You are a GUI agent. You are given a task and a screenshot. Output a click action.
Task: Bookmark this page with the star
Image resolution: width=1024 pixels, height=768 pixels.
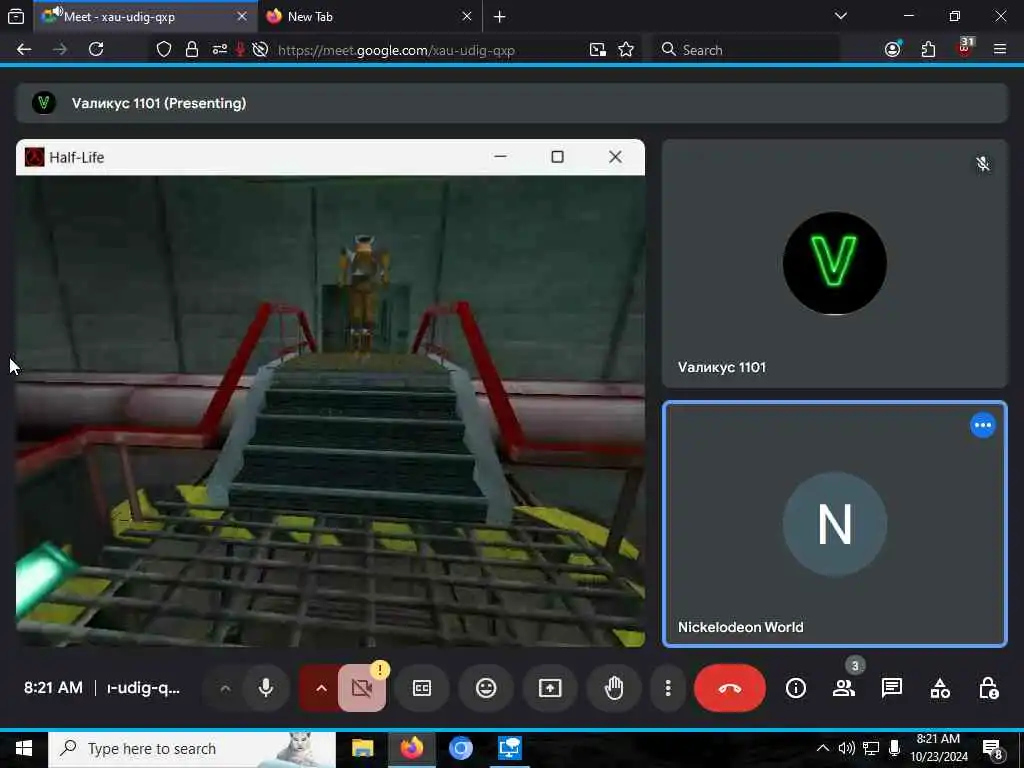pos(626,50)
